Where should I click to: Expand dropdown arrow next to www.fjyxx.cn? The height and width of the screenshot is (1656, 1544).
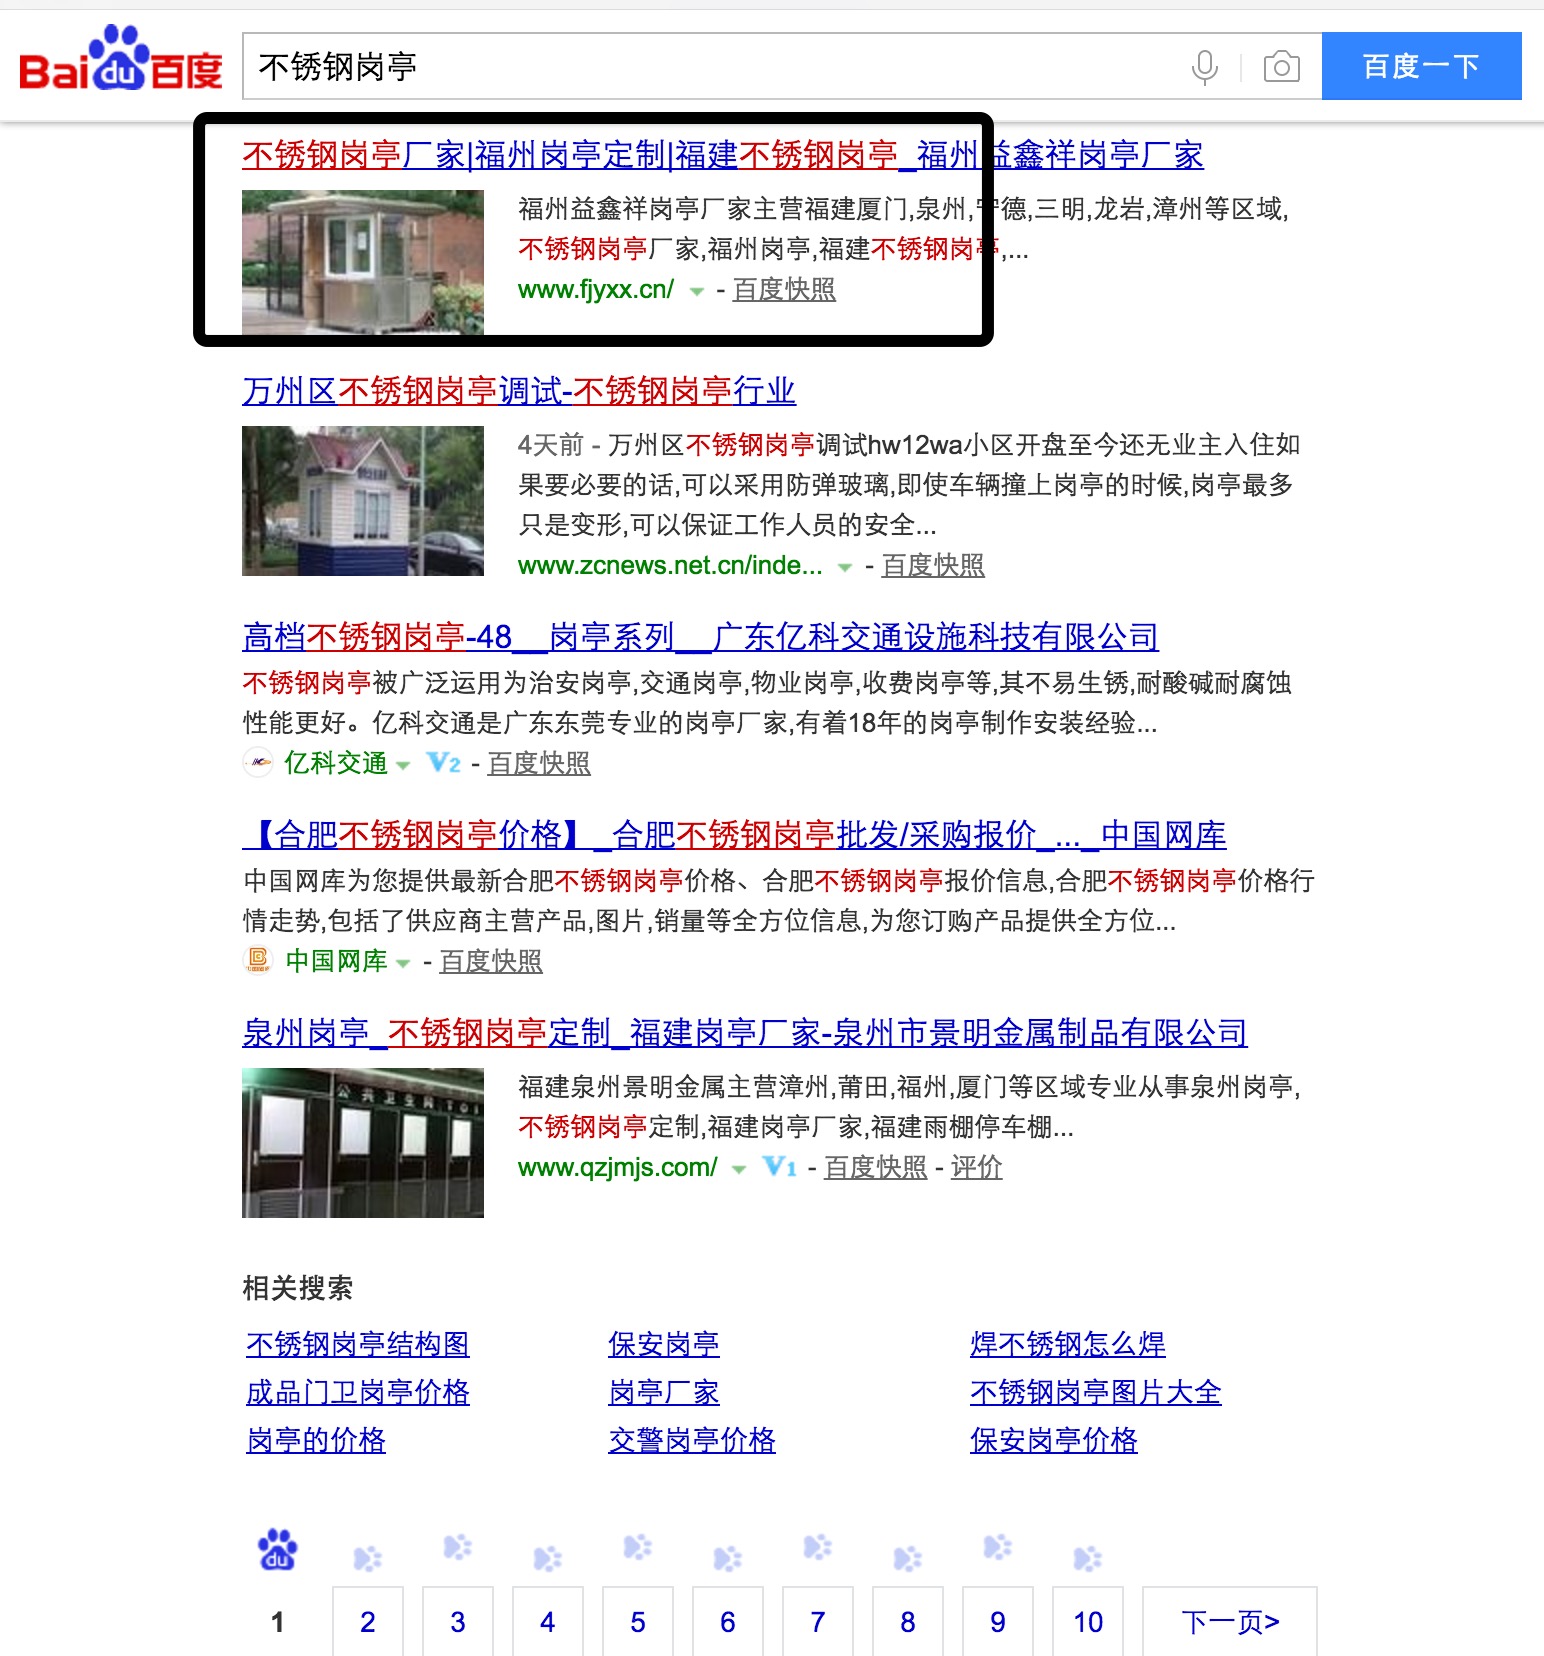pos(697,291)
